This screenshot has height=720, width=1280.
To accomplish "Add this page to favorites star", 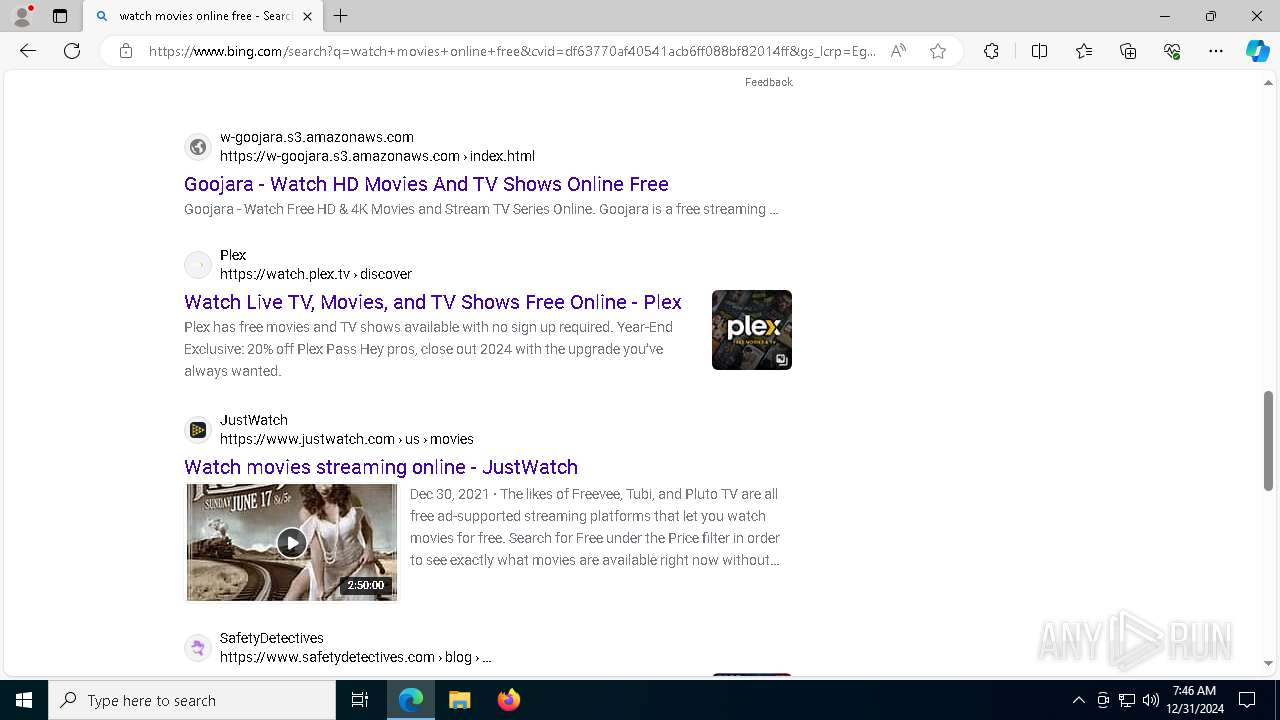I will tap(938, 51).
